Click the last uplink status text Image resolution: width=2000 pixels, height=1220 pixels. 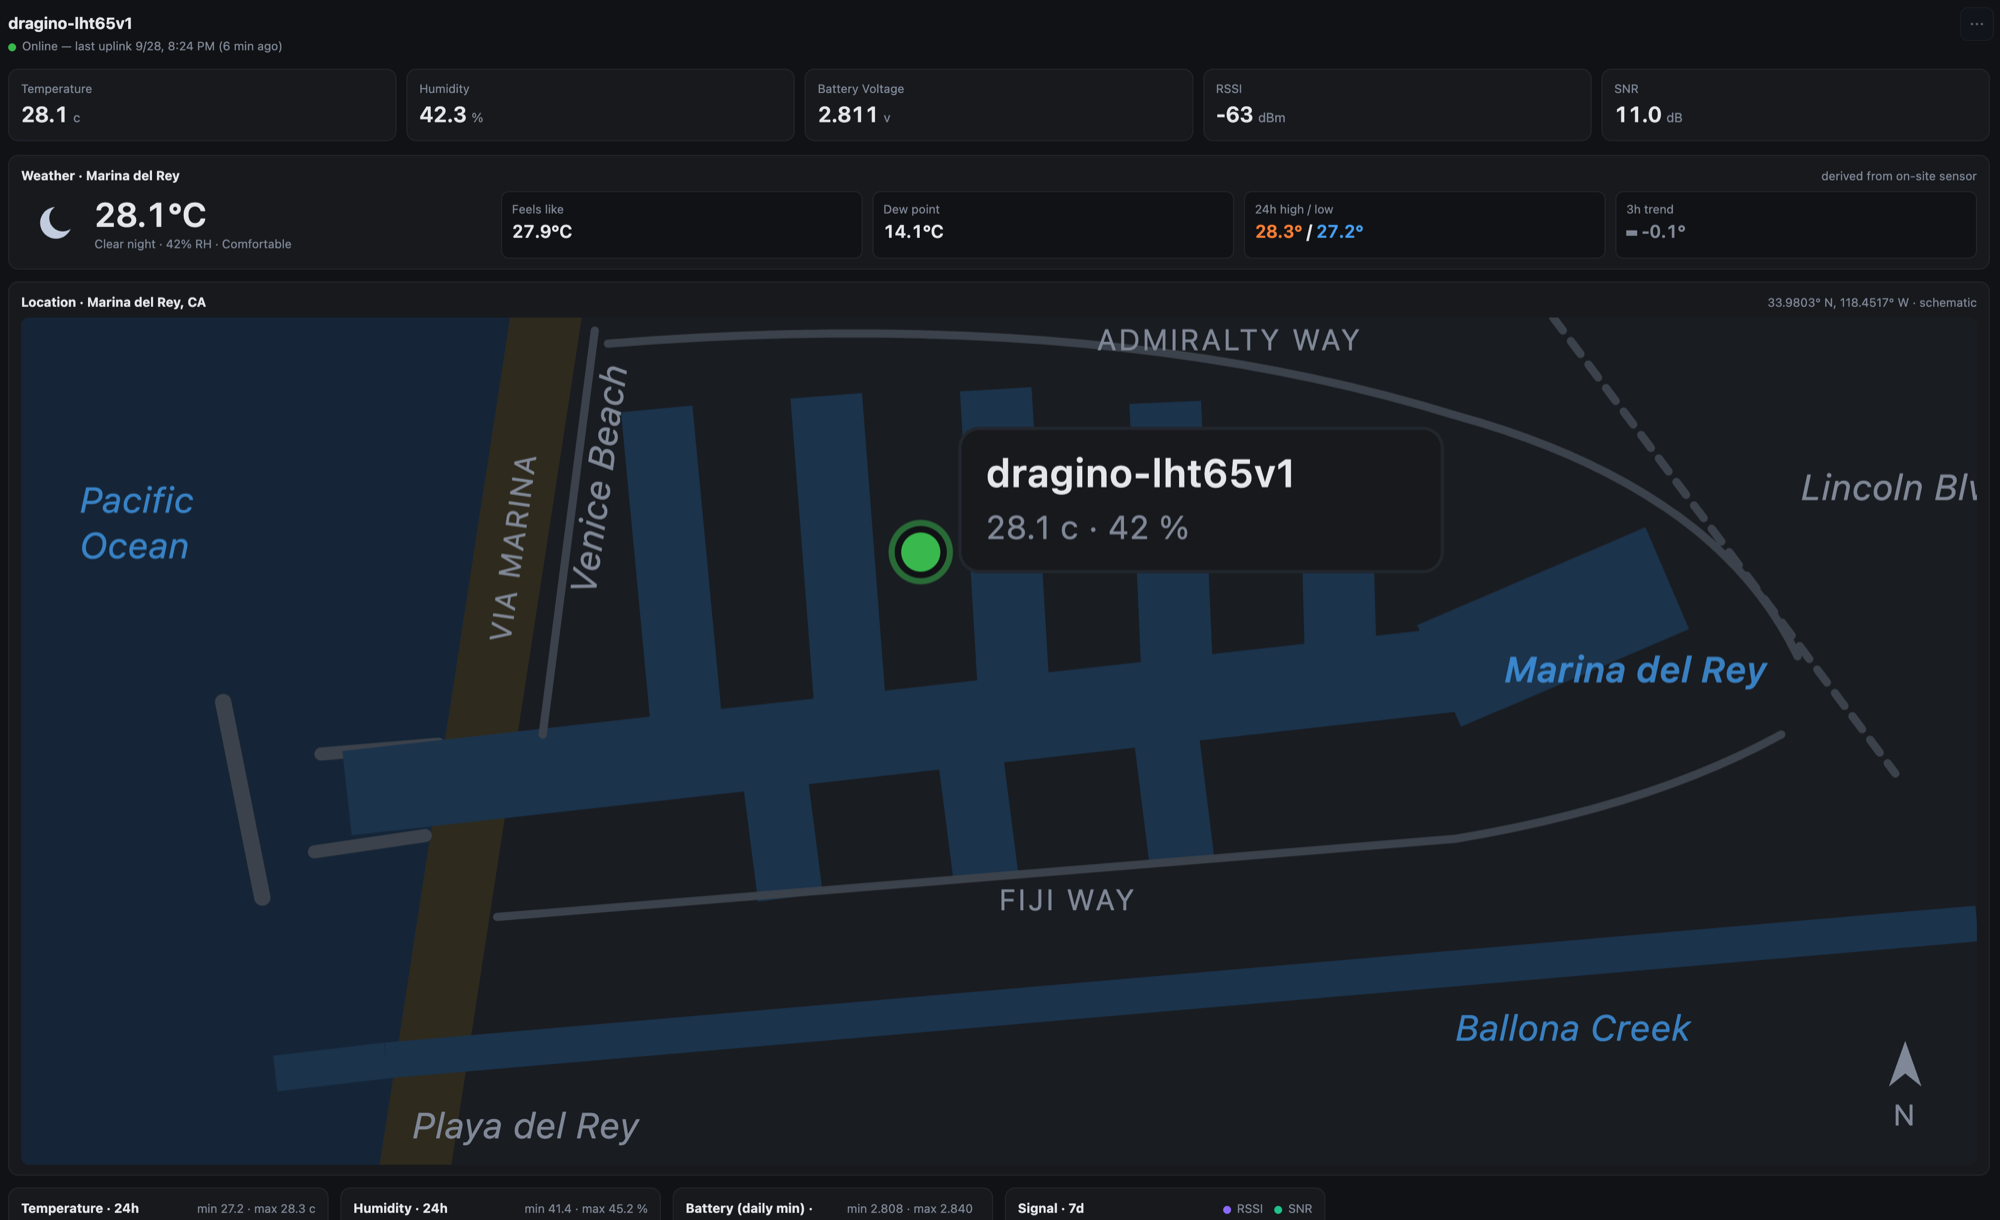(152, 46)
